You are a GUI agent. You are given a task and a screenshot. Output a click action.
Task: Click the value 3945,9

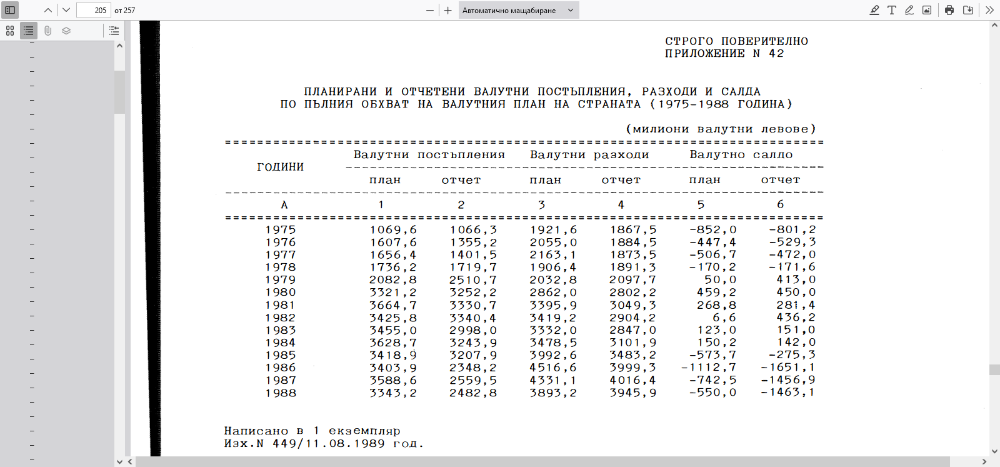633,393
